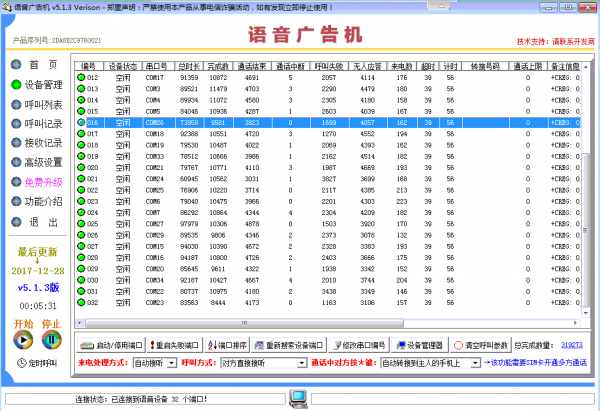Click 清空呼叫参数 clear parameters button
The image size is (600, 411).
pos(486,344)
